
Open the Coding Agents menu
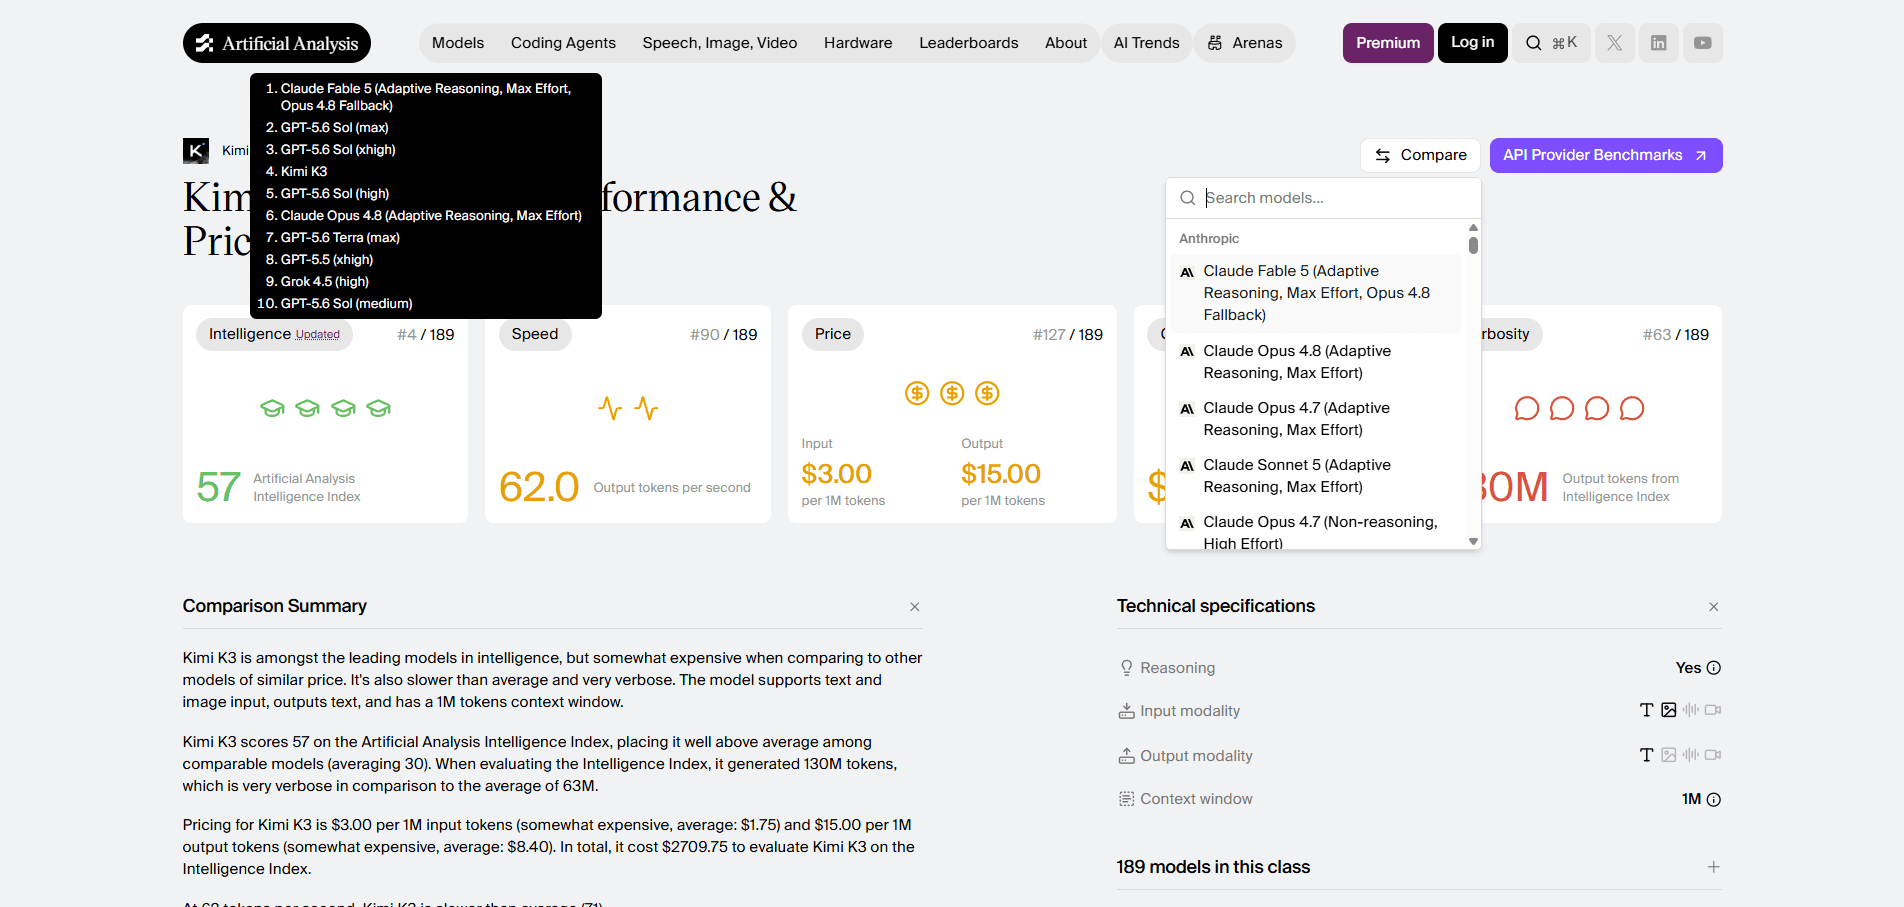[563, 43]
